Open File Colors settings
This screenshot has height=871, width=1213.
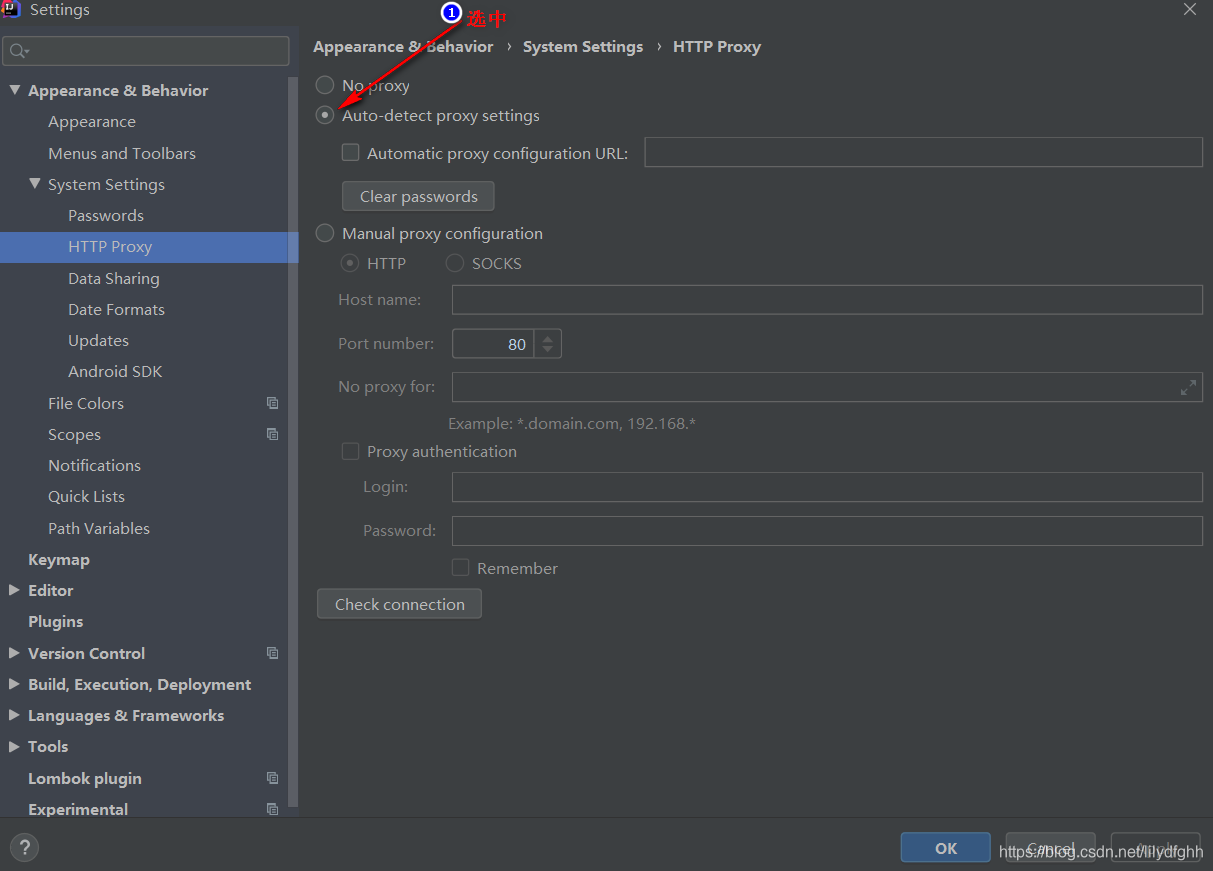tap(86, 403)
